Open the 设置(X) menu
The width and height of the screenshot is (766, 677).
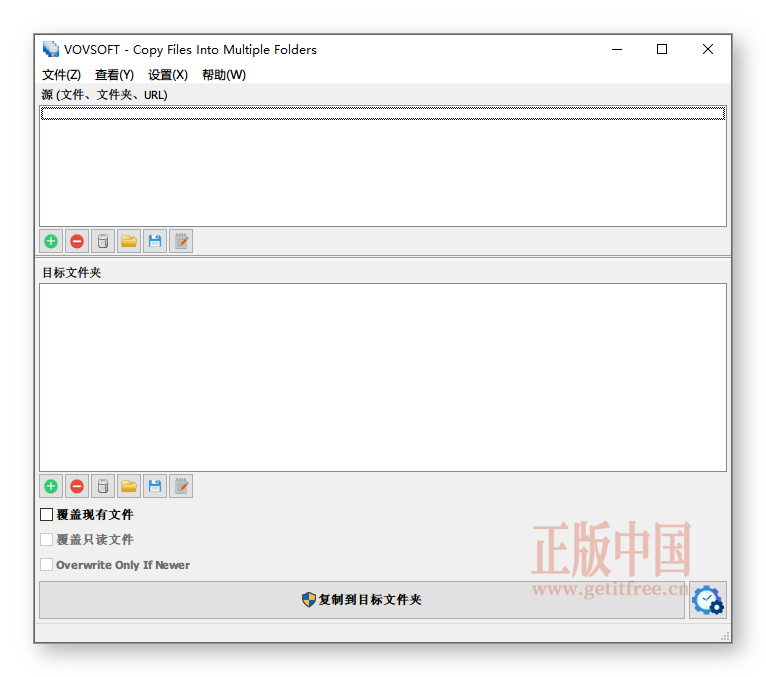click(168, 75)
